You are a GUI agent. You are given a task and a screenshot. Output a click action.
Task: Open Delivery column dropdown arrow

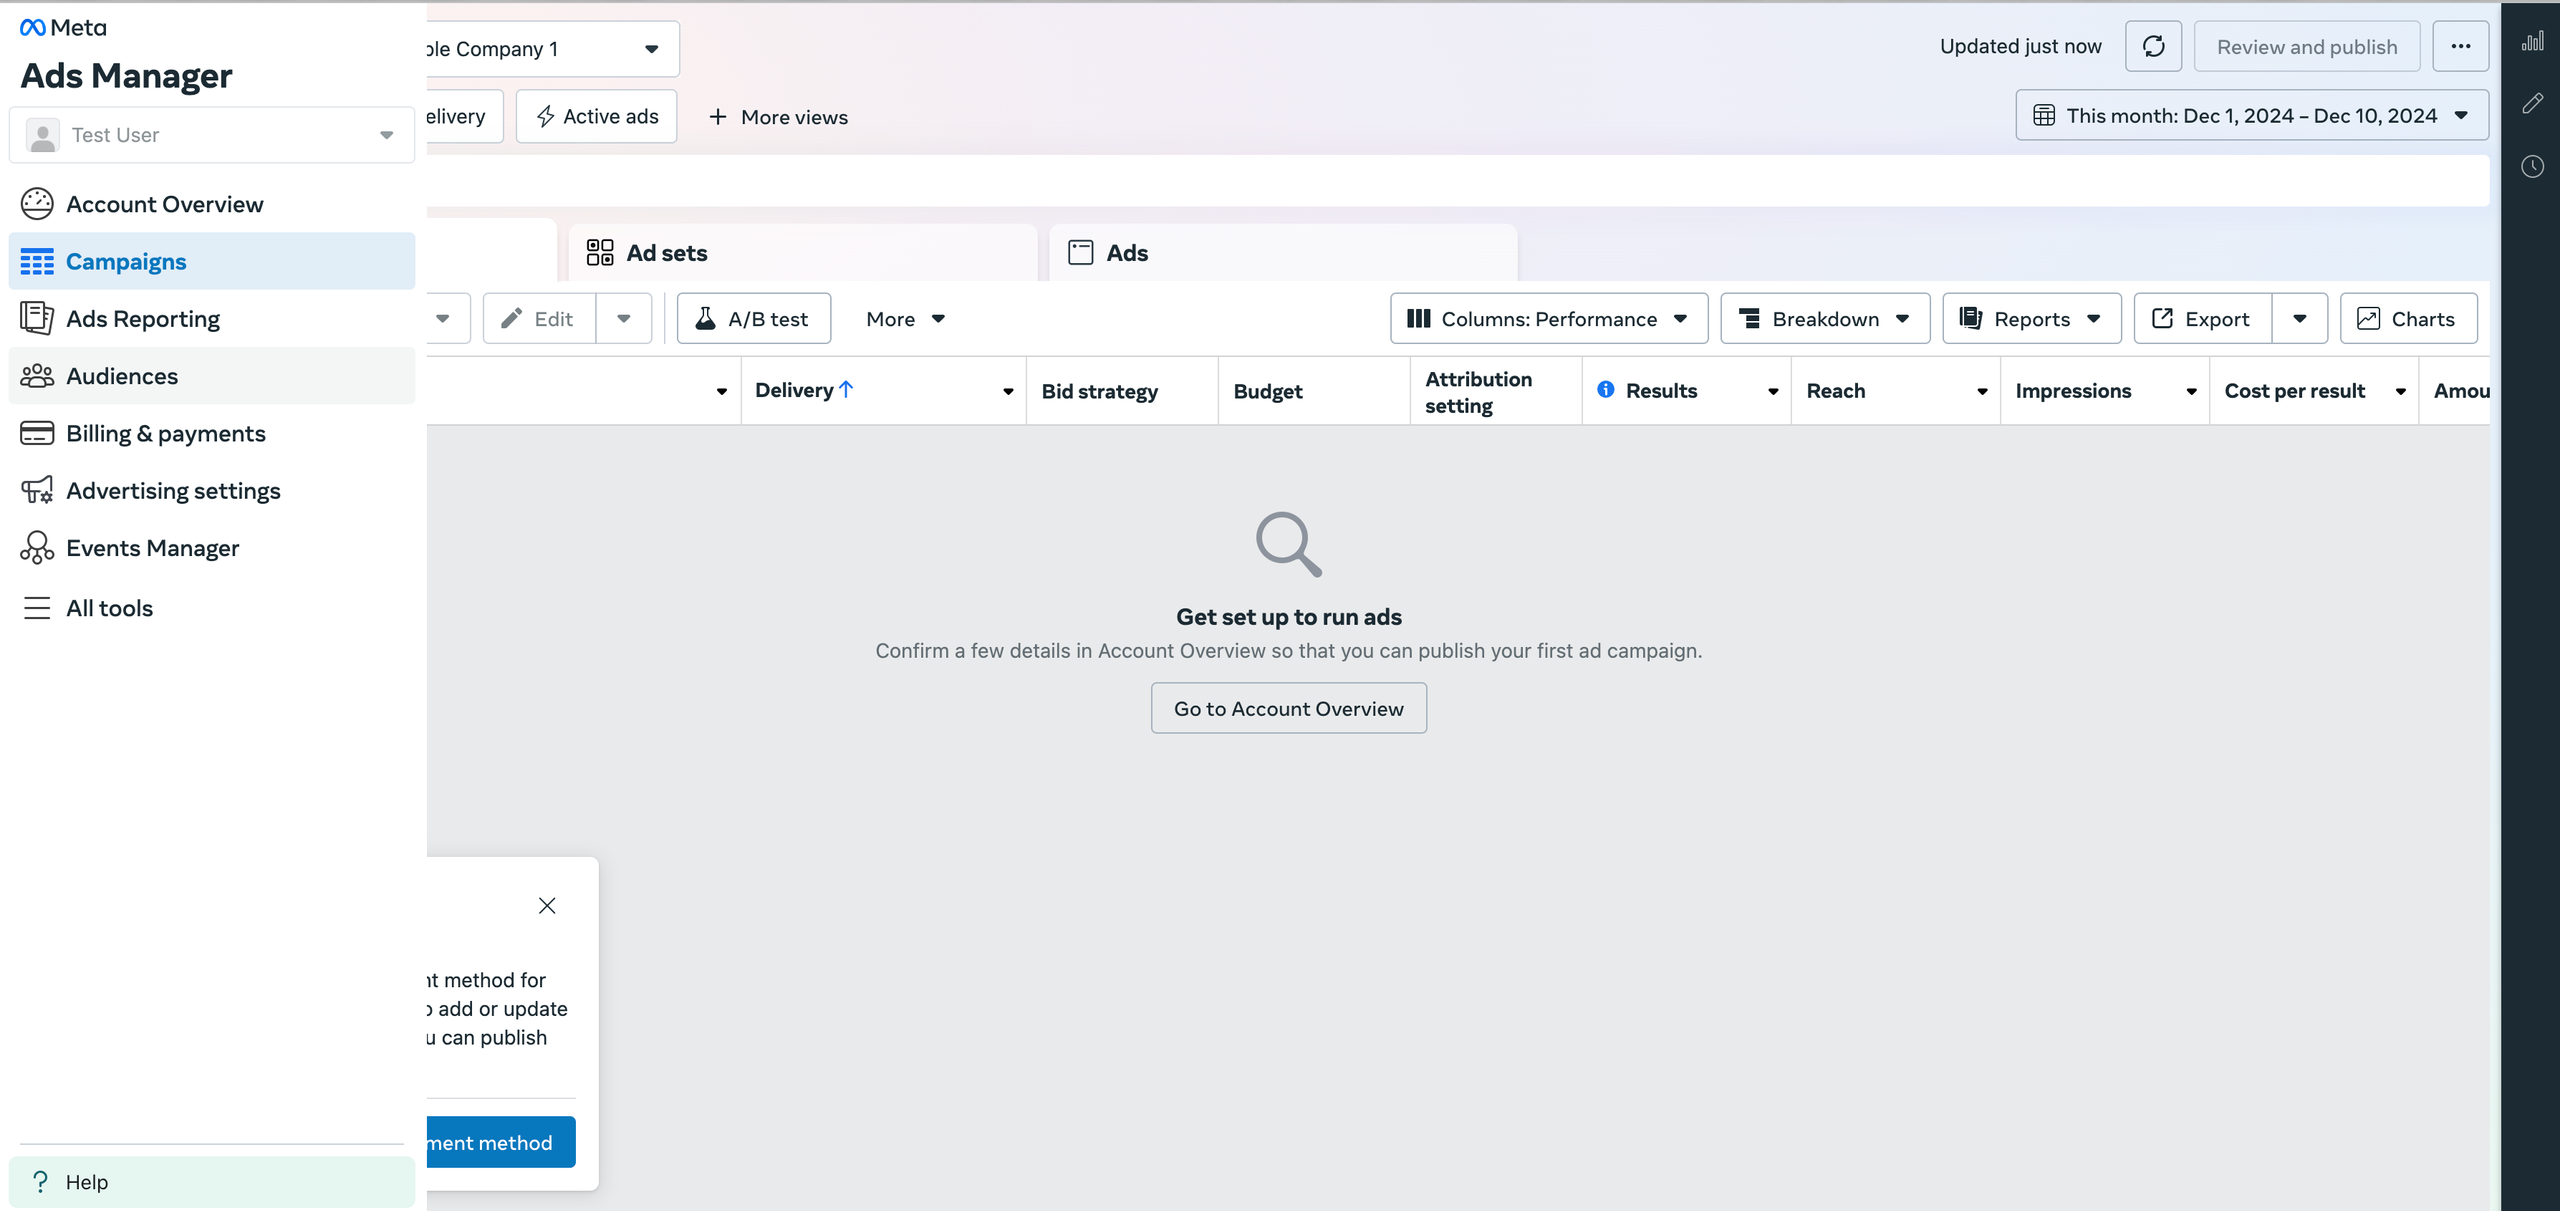click(x=1008, y=391)
